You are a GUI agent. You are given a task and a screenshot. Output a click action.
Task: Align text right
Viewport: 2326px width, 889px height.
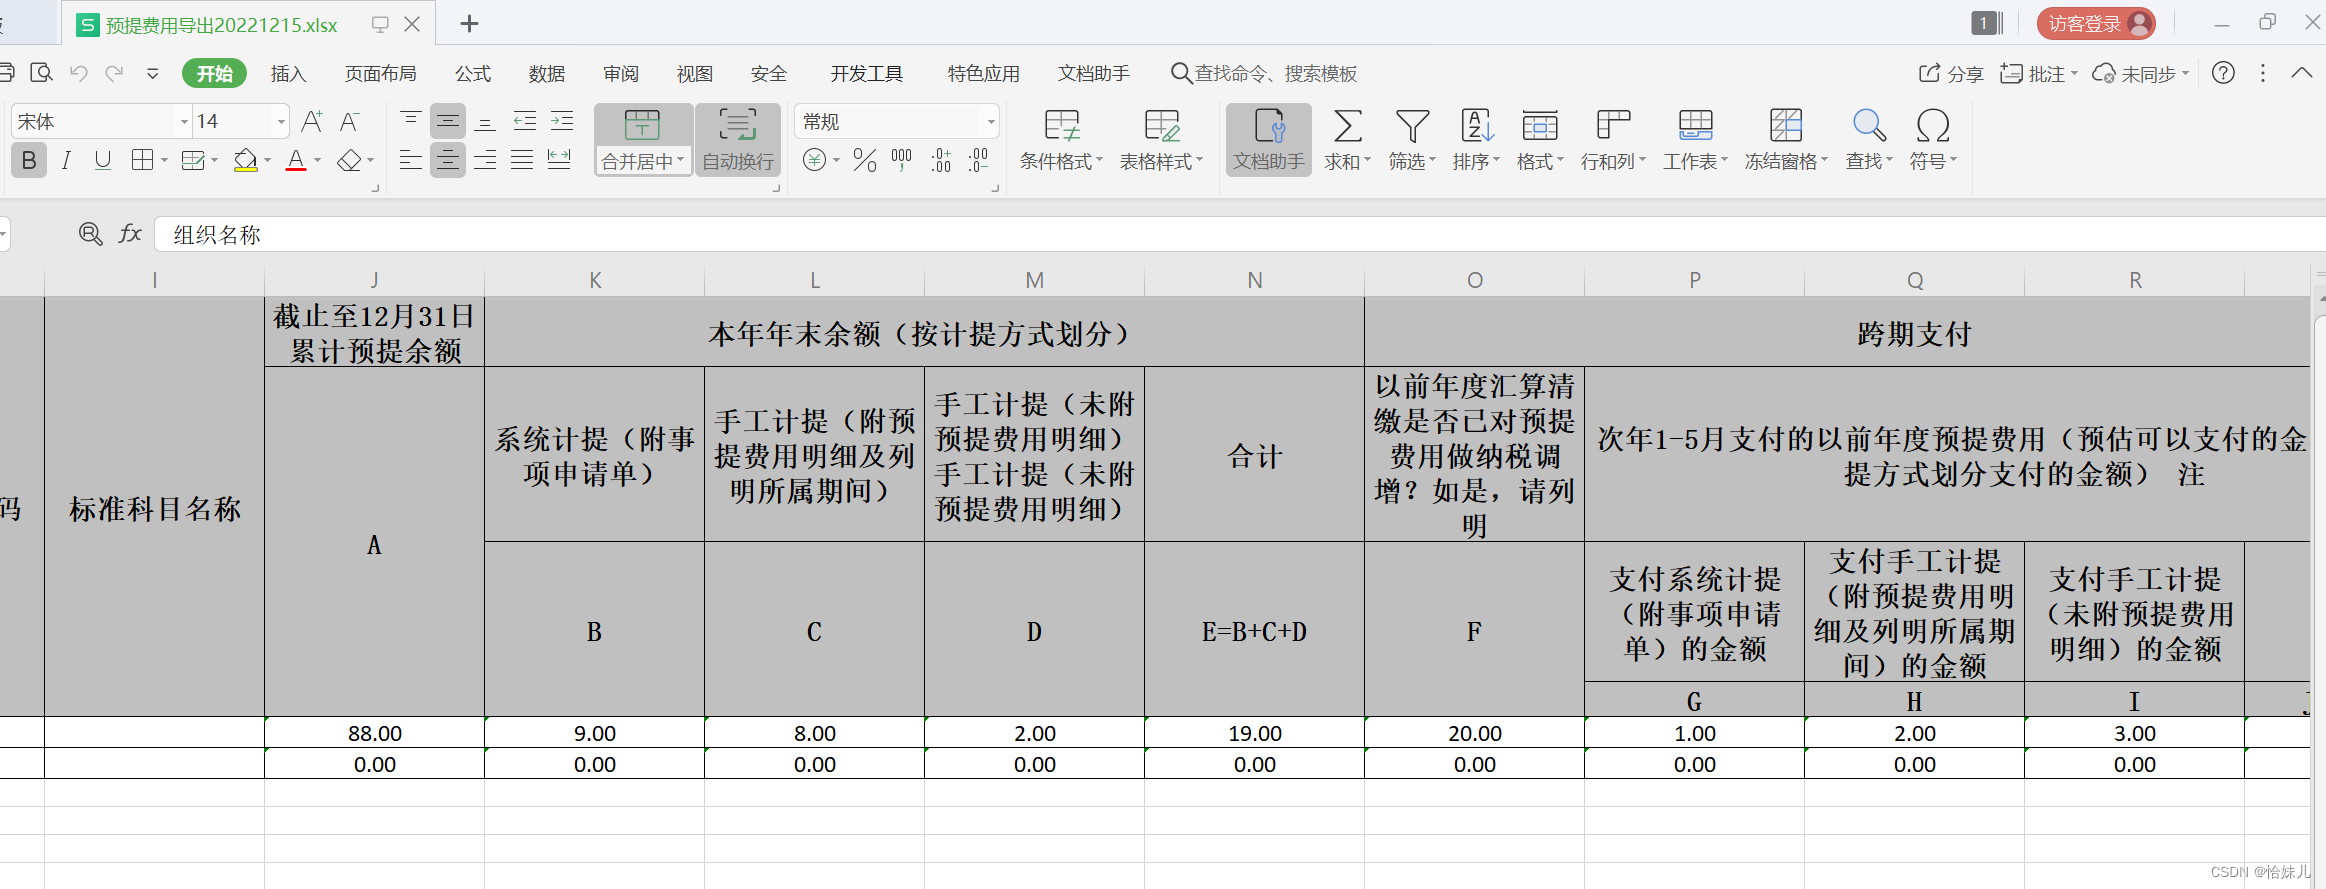click(x=485, y=160)
